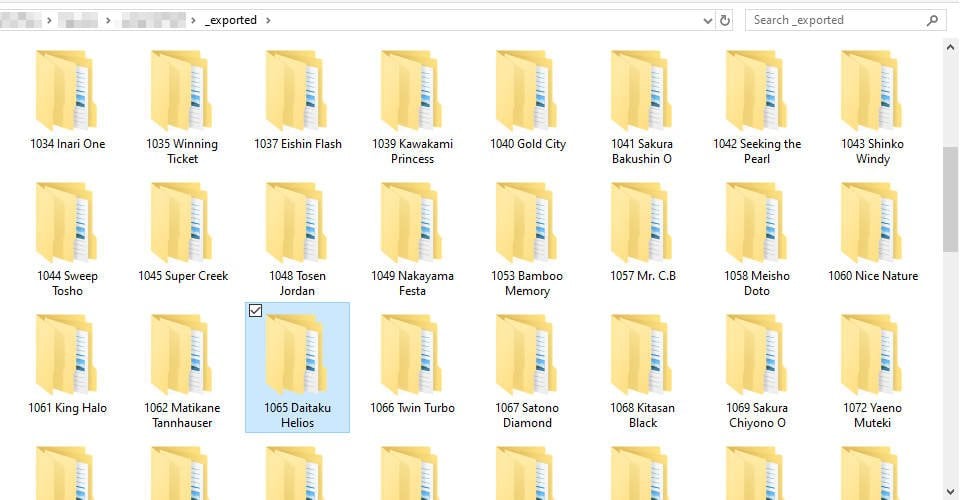
Task: Click the _exported breadcrumb segment
Action: 231,20
